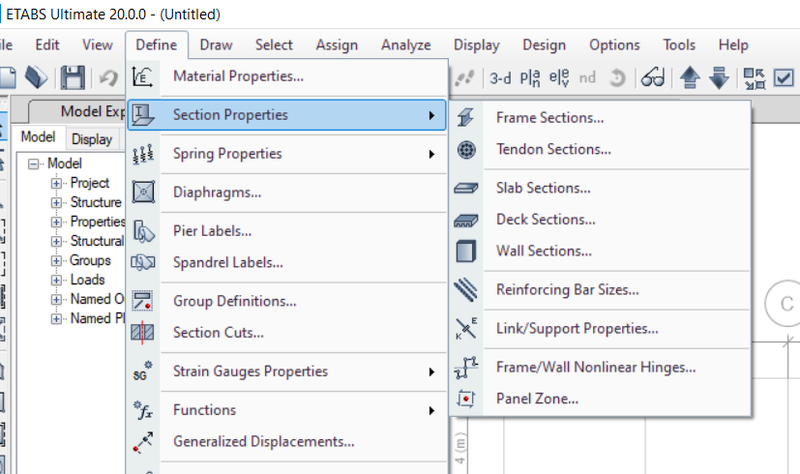Switch to 3-d view toolbar button

pyautogui.click(x=500, y=78)
